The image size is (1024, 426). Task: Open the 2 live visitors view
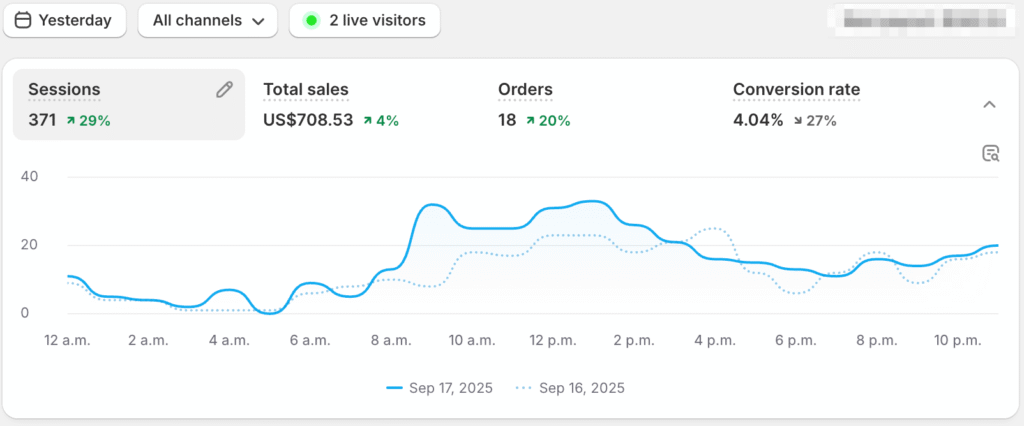tap(365, 20)
